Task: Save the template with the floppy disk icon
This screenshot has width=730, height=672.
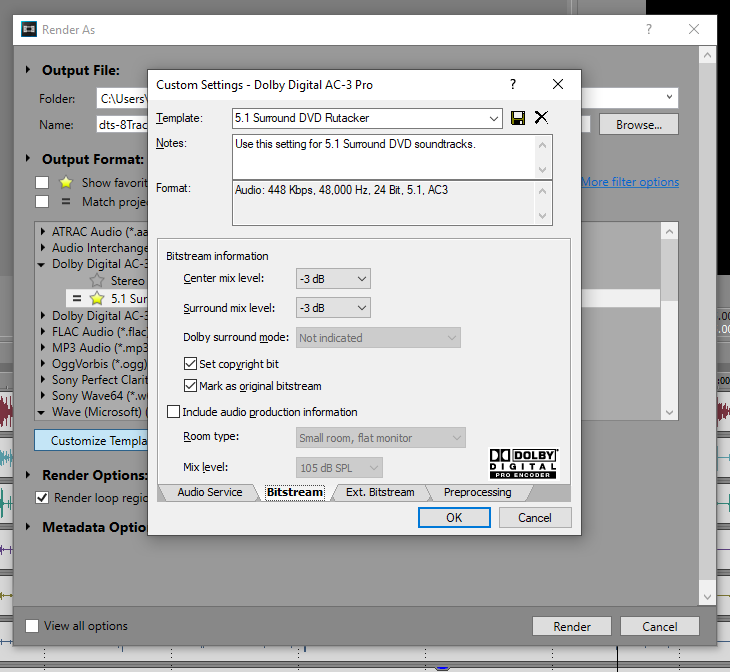Action: click(x=518, y=118)
